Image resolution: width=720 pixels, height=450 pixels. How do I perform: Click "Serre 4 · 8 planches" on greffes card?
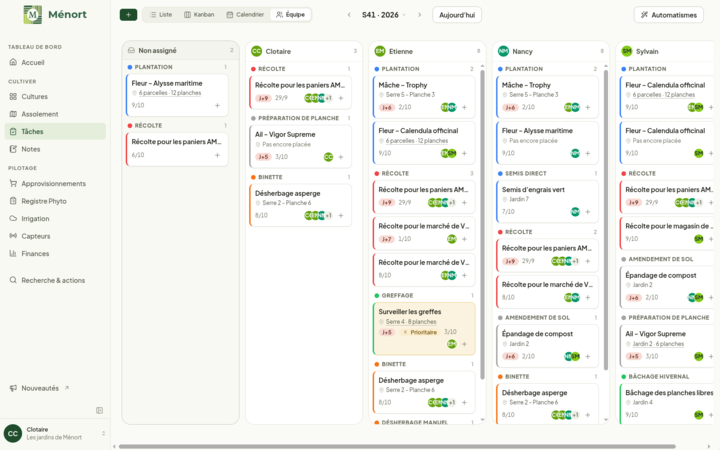411,322
